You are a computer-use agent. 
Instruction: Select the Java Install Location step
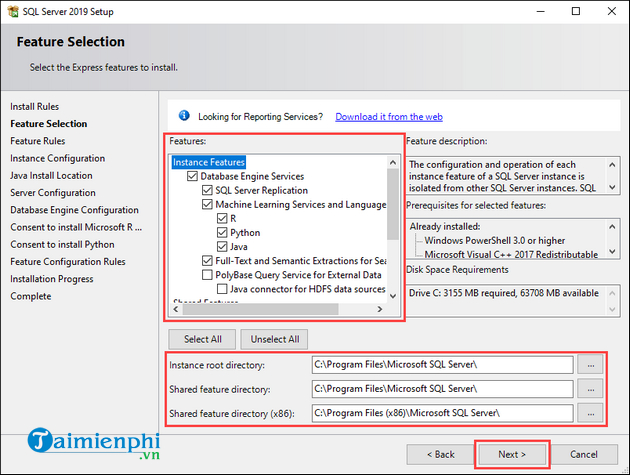coord(51,176)
